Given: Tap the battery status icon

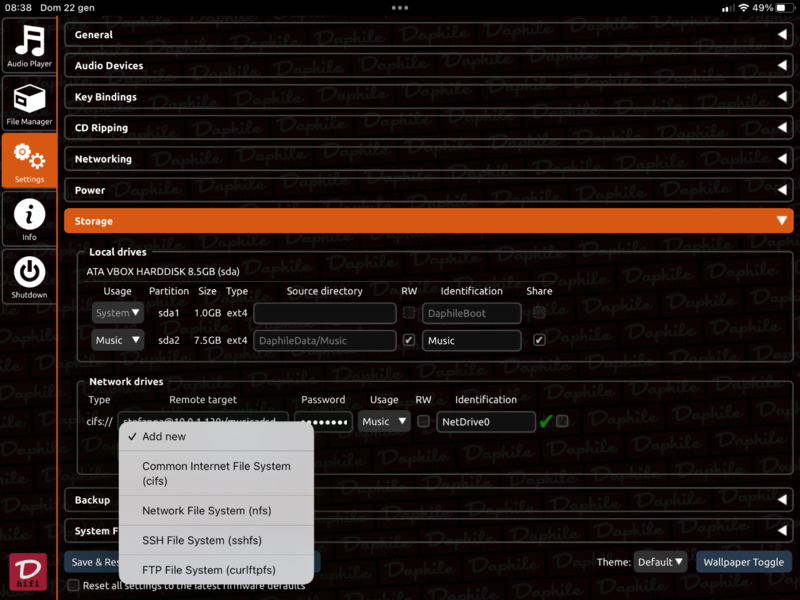Looking at the screenshot, I should (x=778, y=7).
